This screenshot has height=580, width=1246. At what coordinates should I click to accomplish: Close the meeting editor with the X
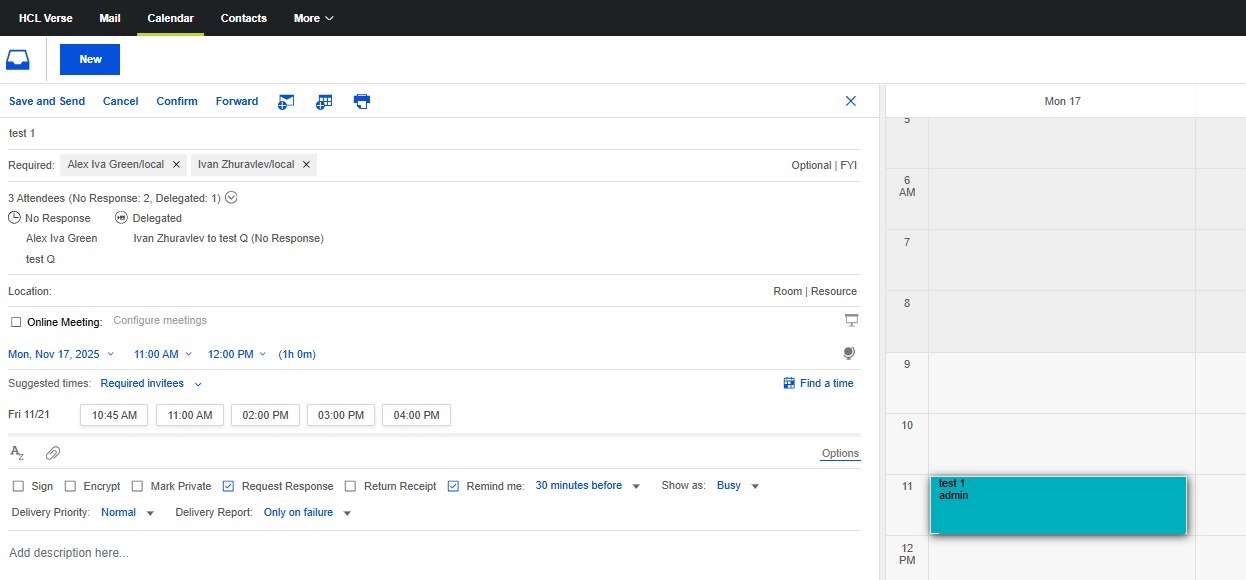click(x=851, y=101)
